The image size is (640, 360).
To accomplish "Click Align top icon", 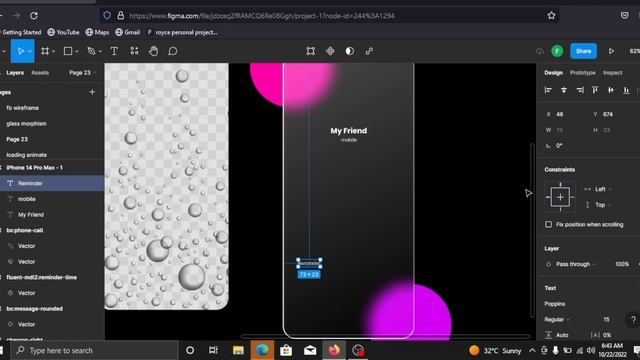I will click(x=595, y=90).
